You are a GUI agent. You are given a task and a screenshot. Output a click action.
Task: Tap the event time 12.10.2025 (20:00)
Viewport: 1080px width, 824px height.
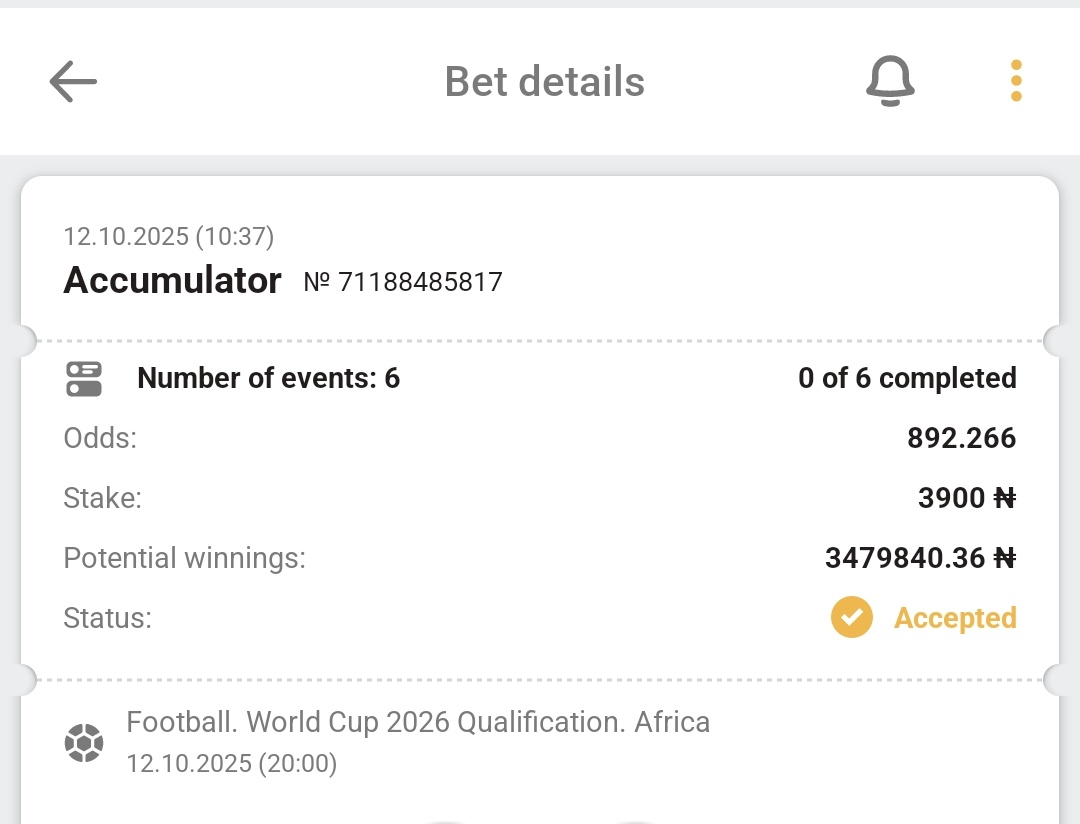pyautogui.click(x=232, y=764)
